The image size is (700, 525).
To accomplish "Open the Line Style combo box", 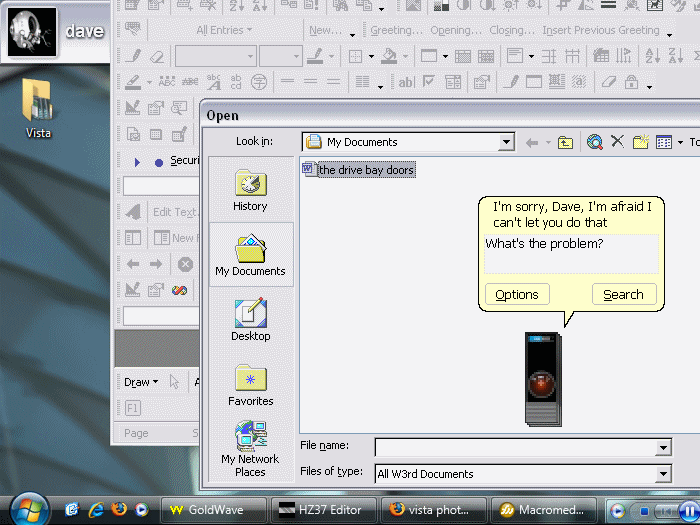I will 216,57.
